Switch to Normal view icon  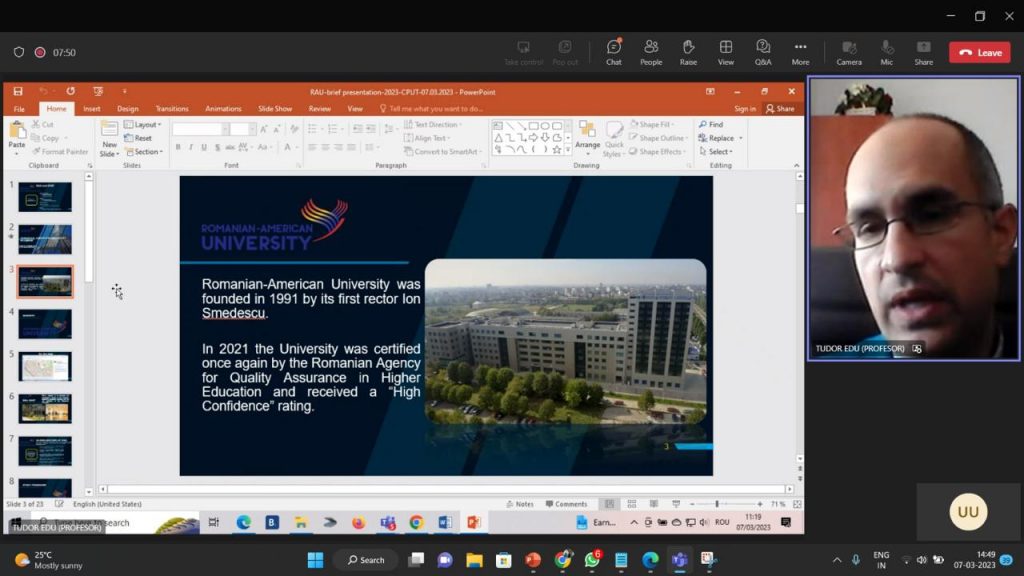pyautogui.click(x=609, y=504)
